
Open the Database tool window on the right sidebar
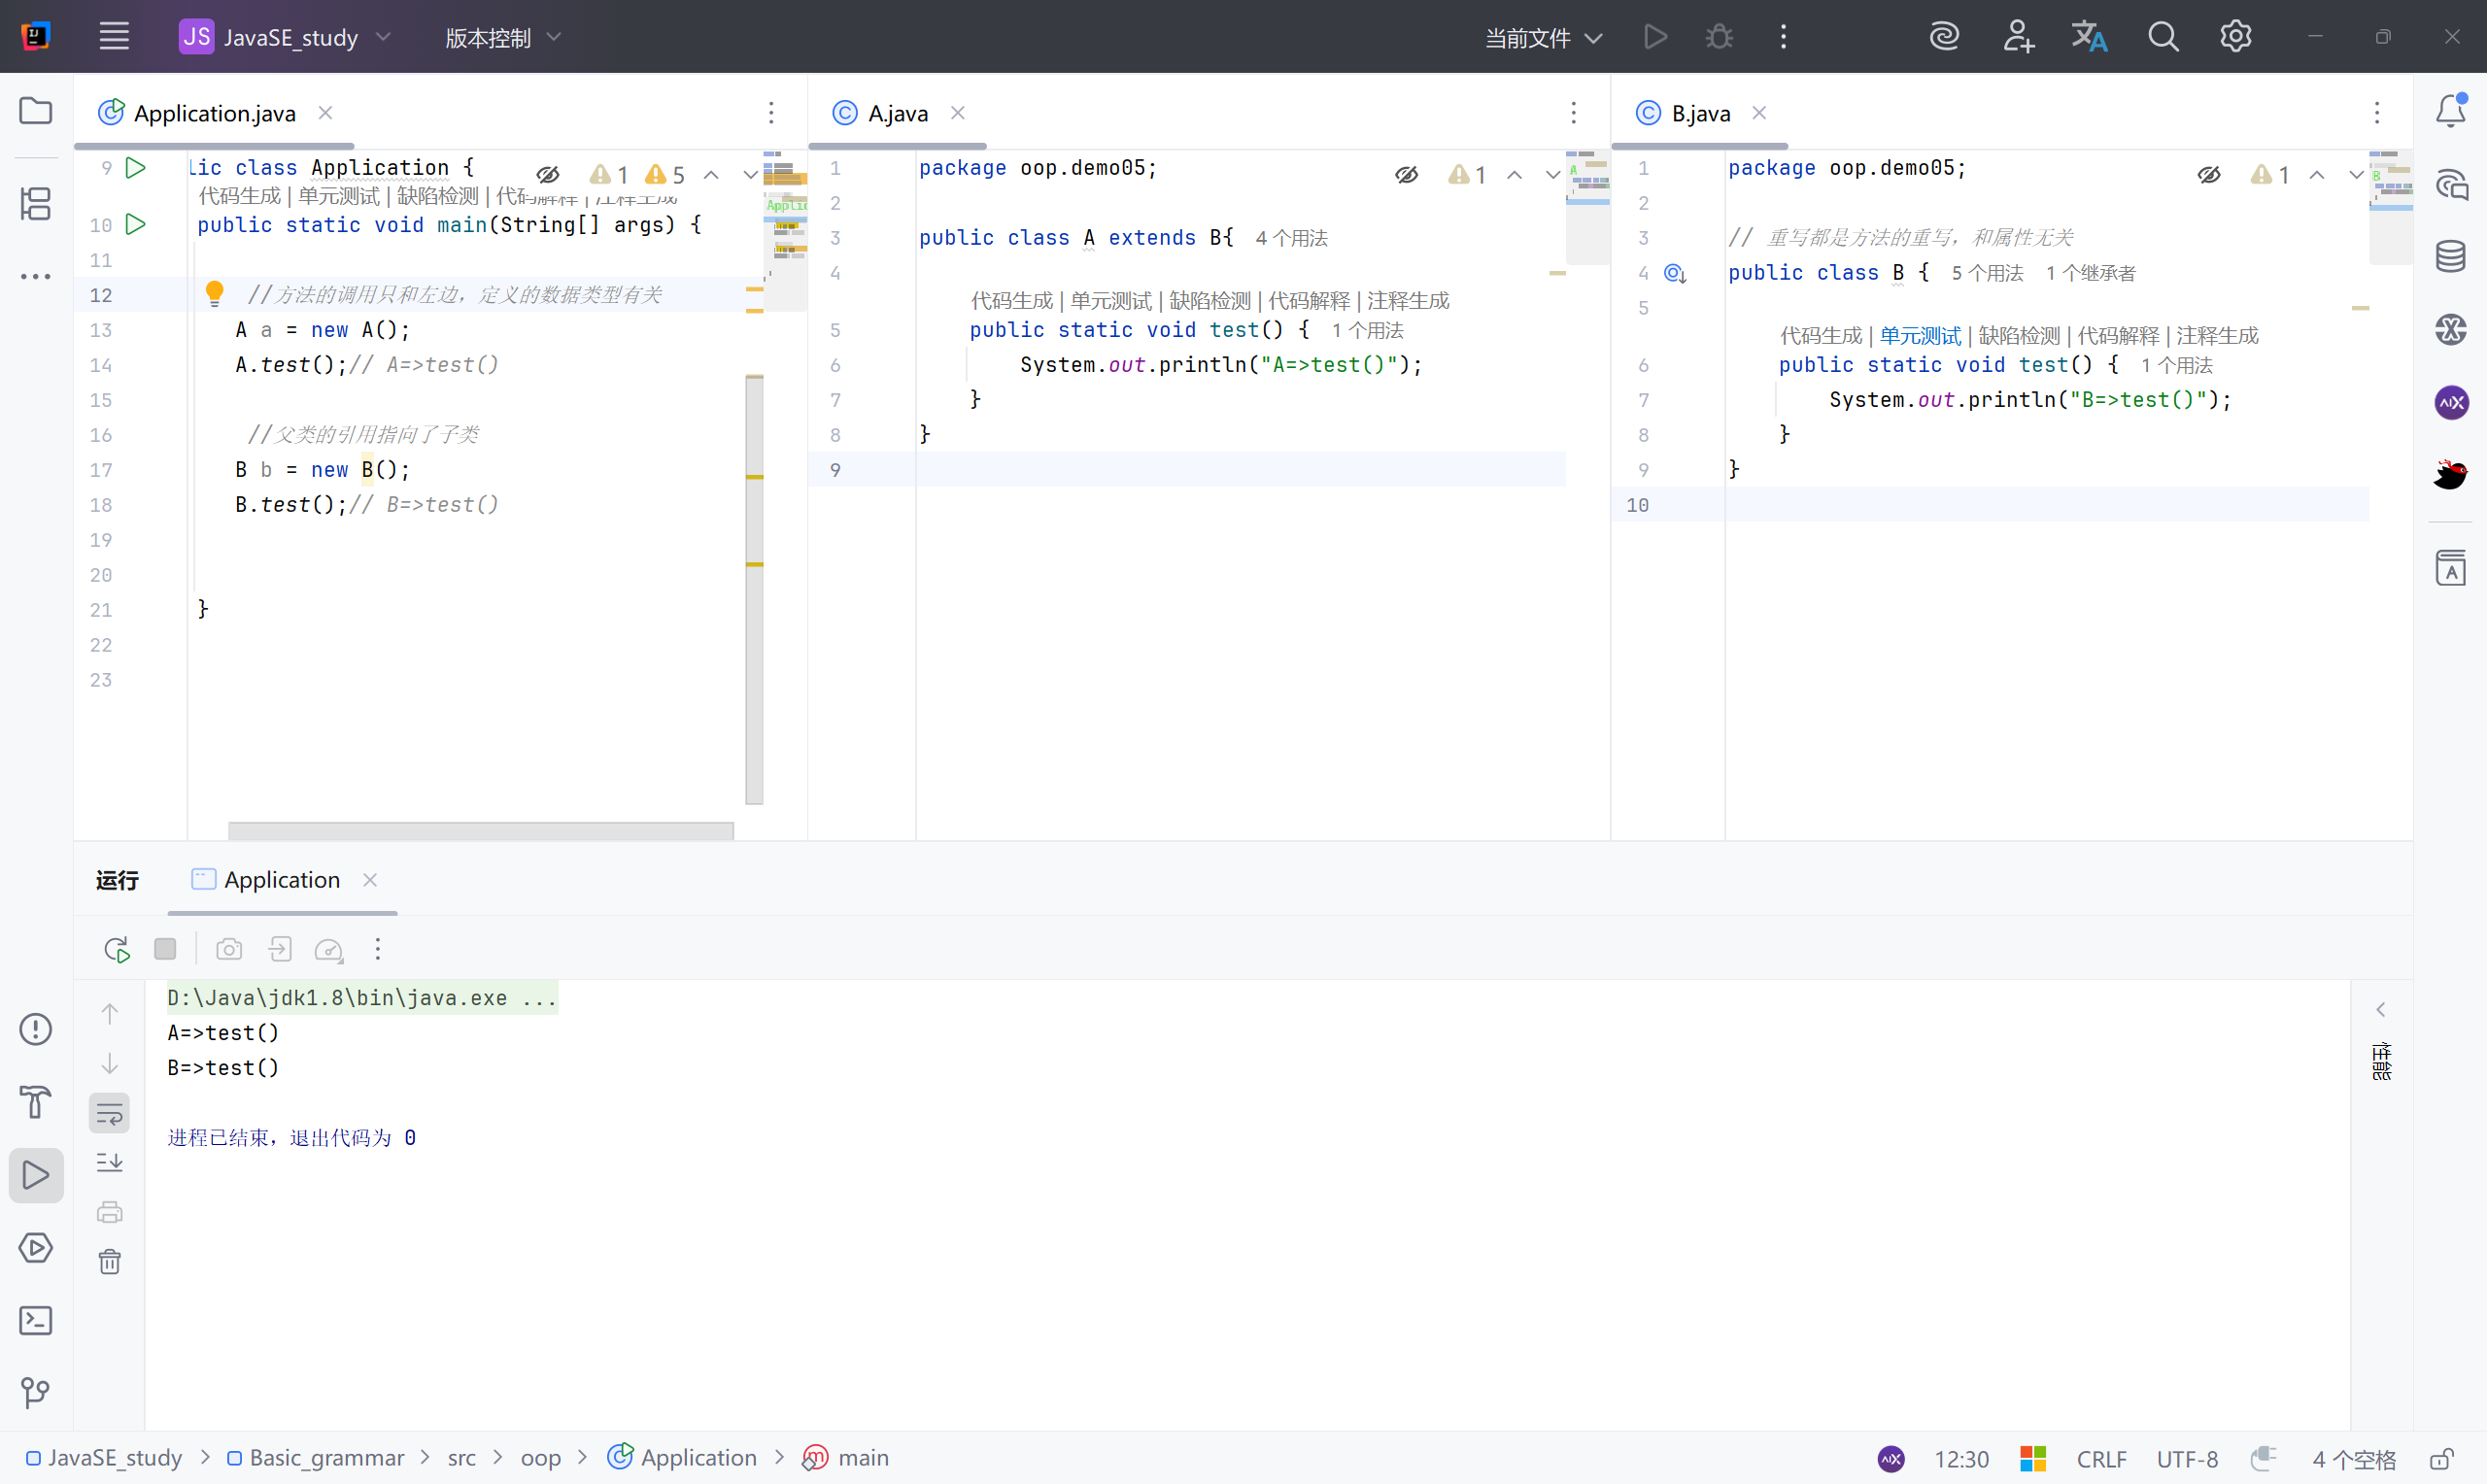click(x=2450, y=257)
